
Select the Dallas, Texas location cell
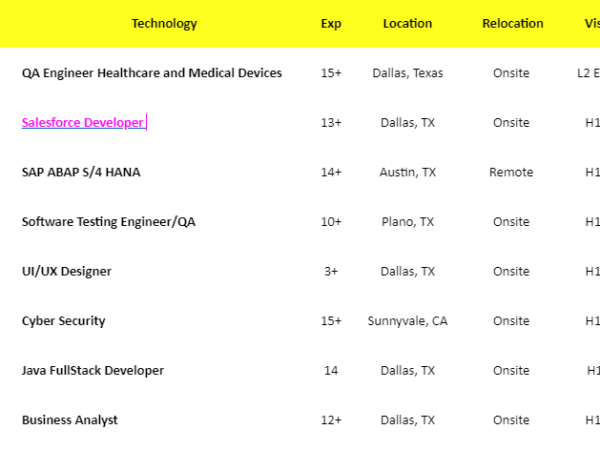(407, 73)
